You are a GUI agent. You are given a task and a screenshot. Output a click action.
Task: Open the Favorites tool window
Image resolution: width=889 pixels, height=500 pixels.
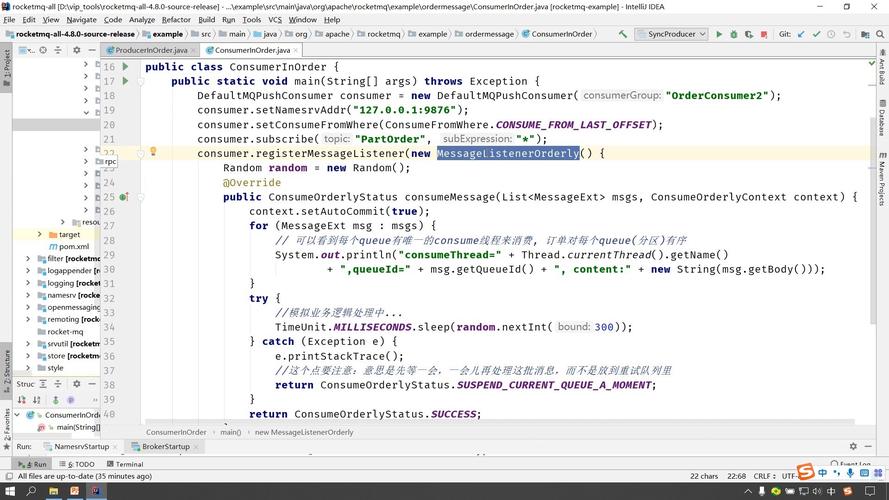pyautogui.click(x=6, y=429)
